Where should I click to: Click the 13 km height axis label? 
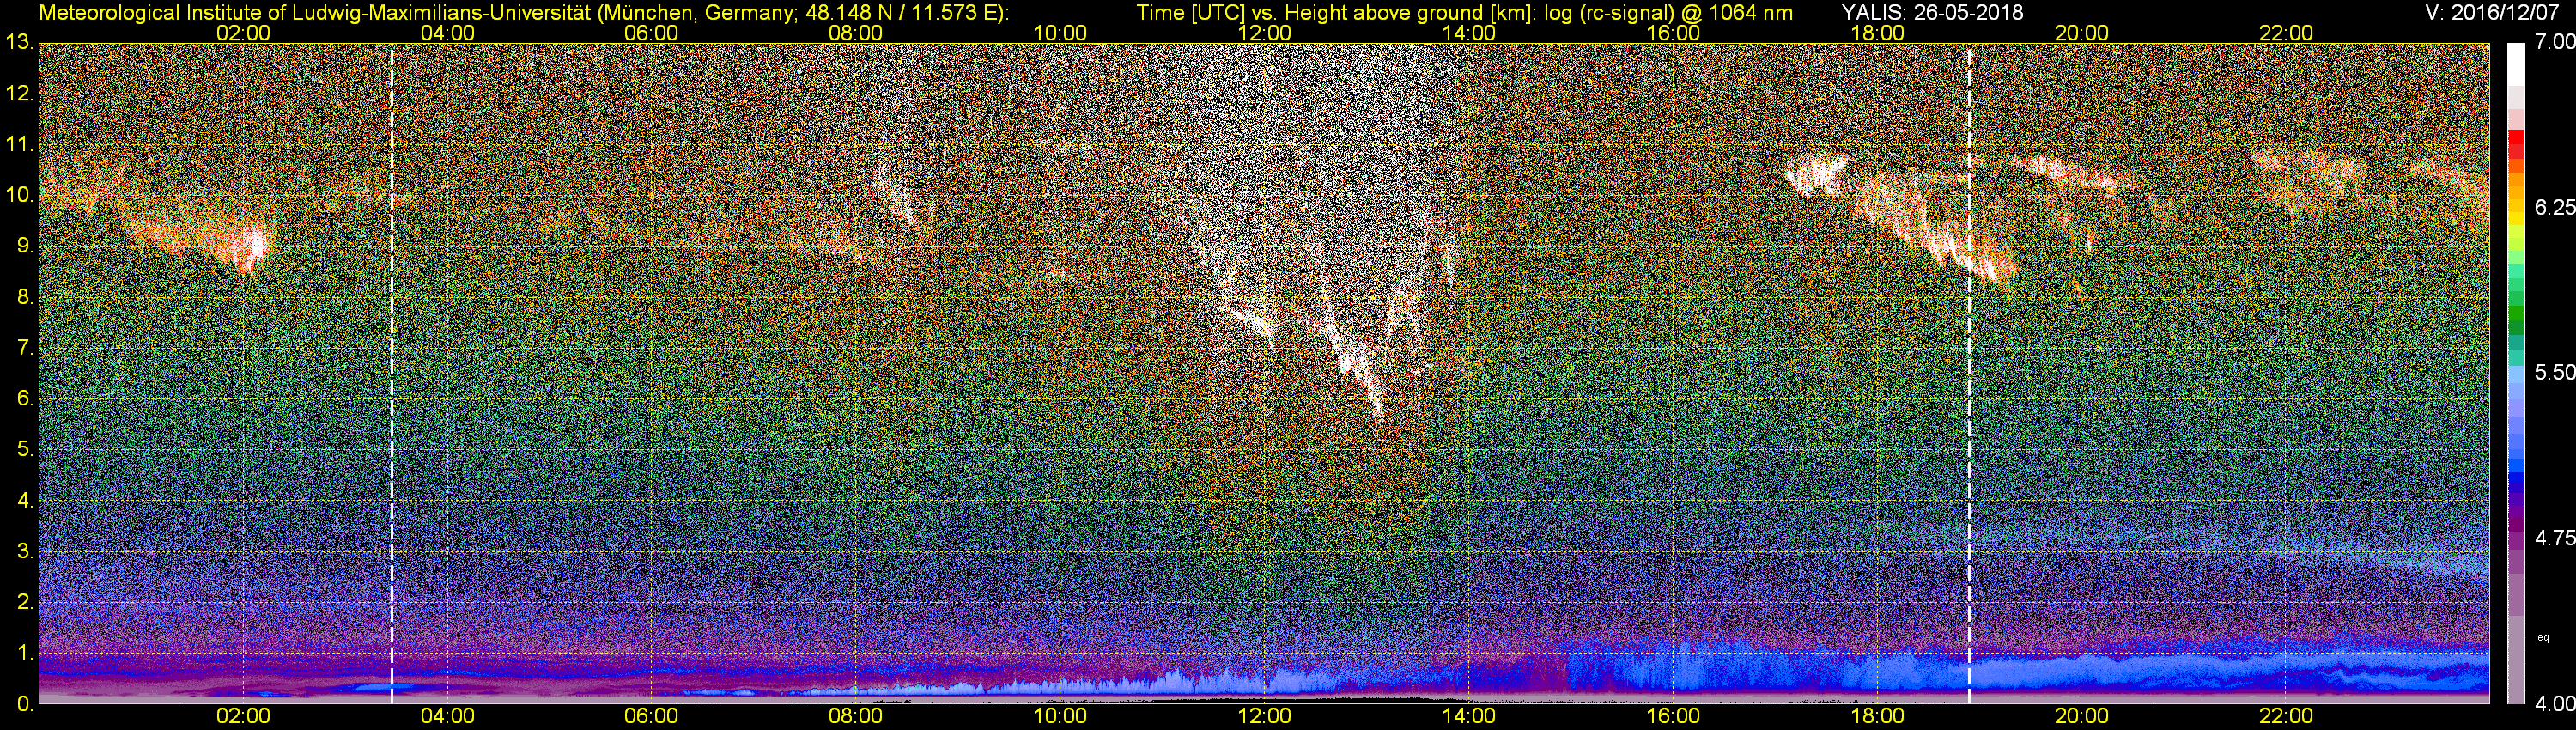click(19, 43)
